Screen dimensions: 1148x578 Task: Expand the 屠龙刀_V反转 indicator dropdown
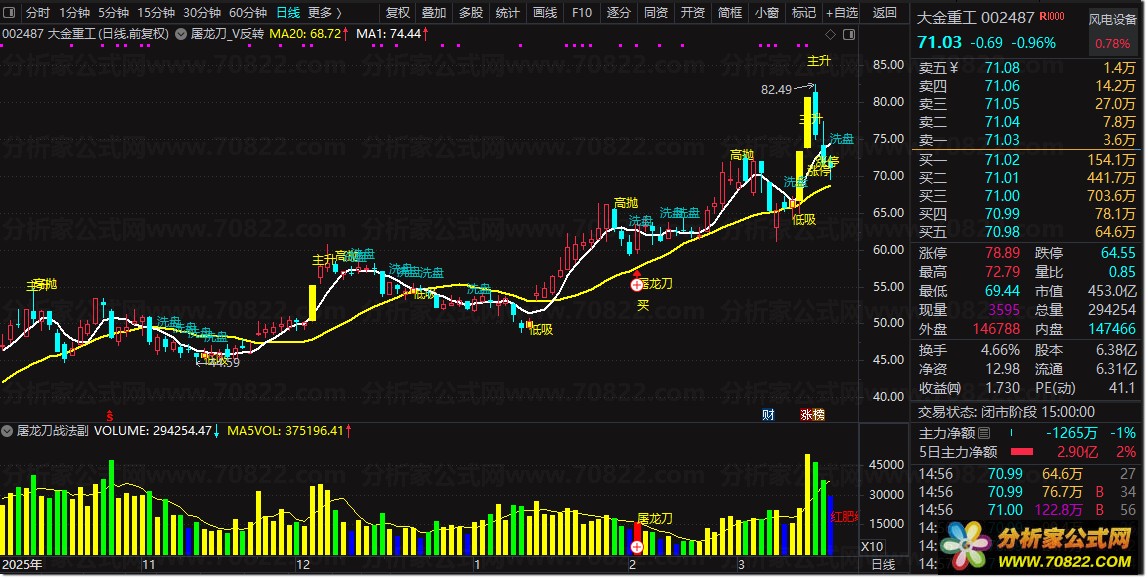[x=180, y=34]
